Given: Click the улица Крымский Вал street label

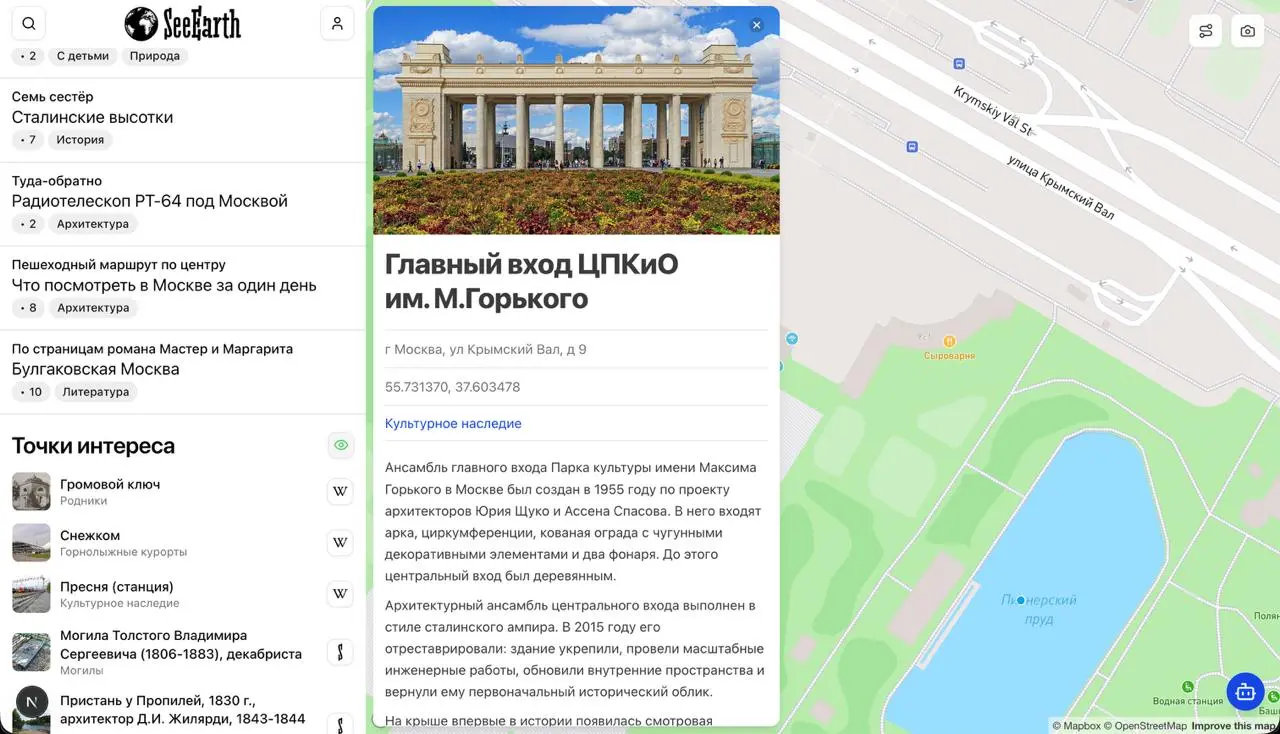Looking at the screenshot, I should point(1060,187).
